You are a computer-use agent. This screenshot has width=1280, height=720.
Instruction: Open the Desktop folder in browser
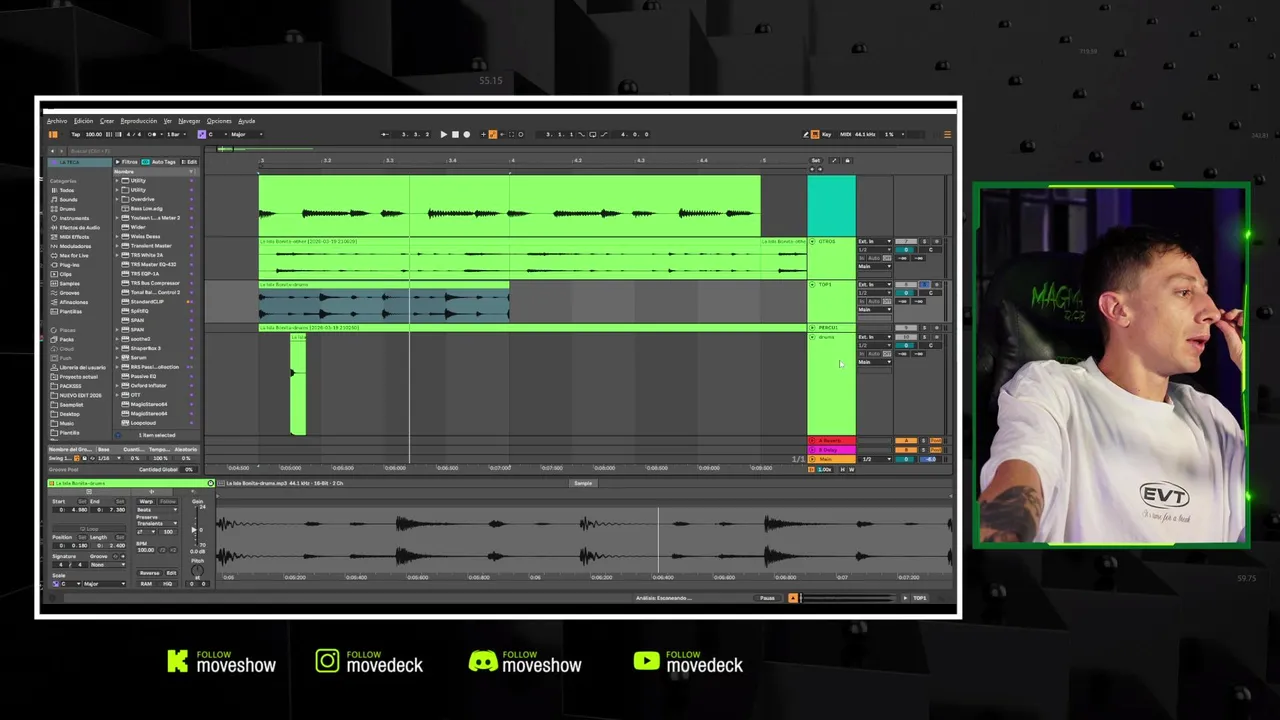[68, 414]
